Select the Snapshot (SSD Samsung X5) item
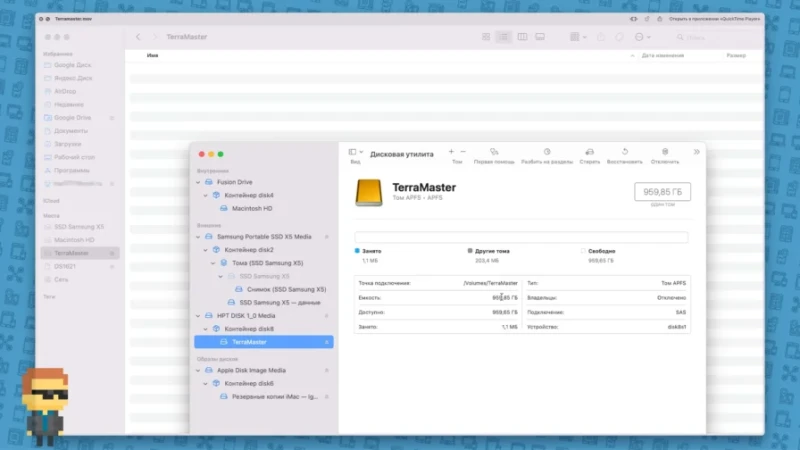 [x=286, y=289]
